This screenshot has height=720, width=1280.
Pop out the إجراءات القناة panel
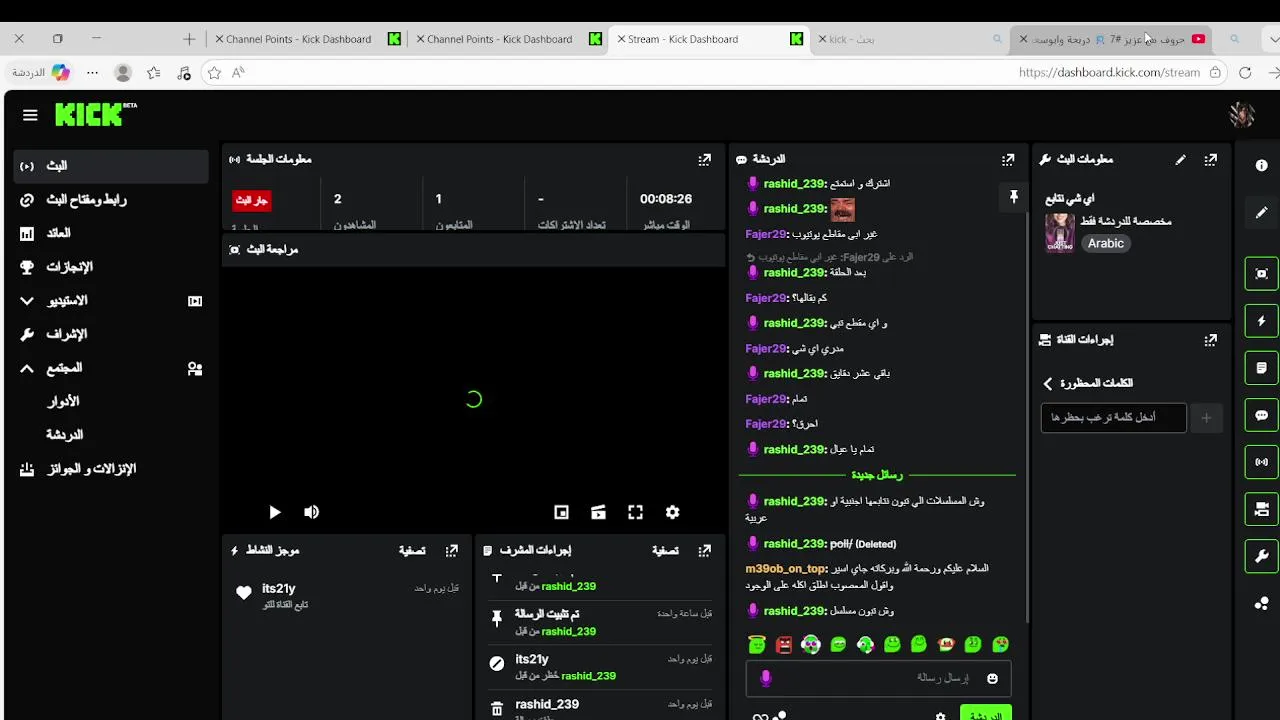click(1211, 340)
